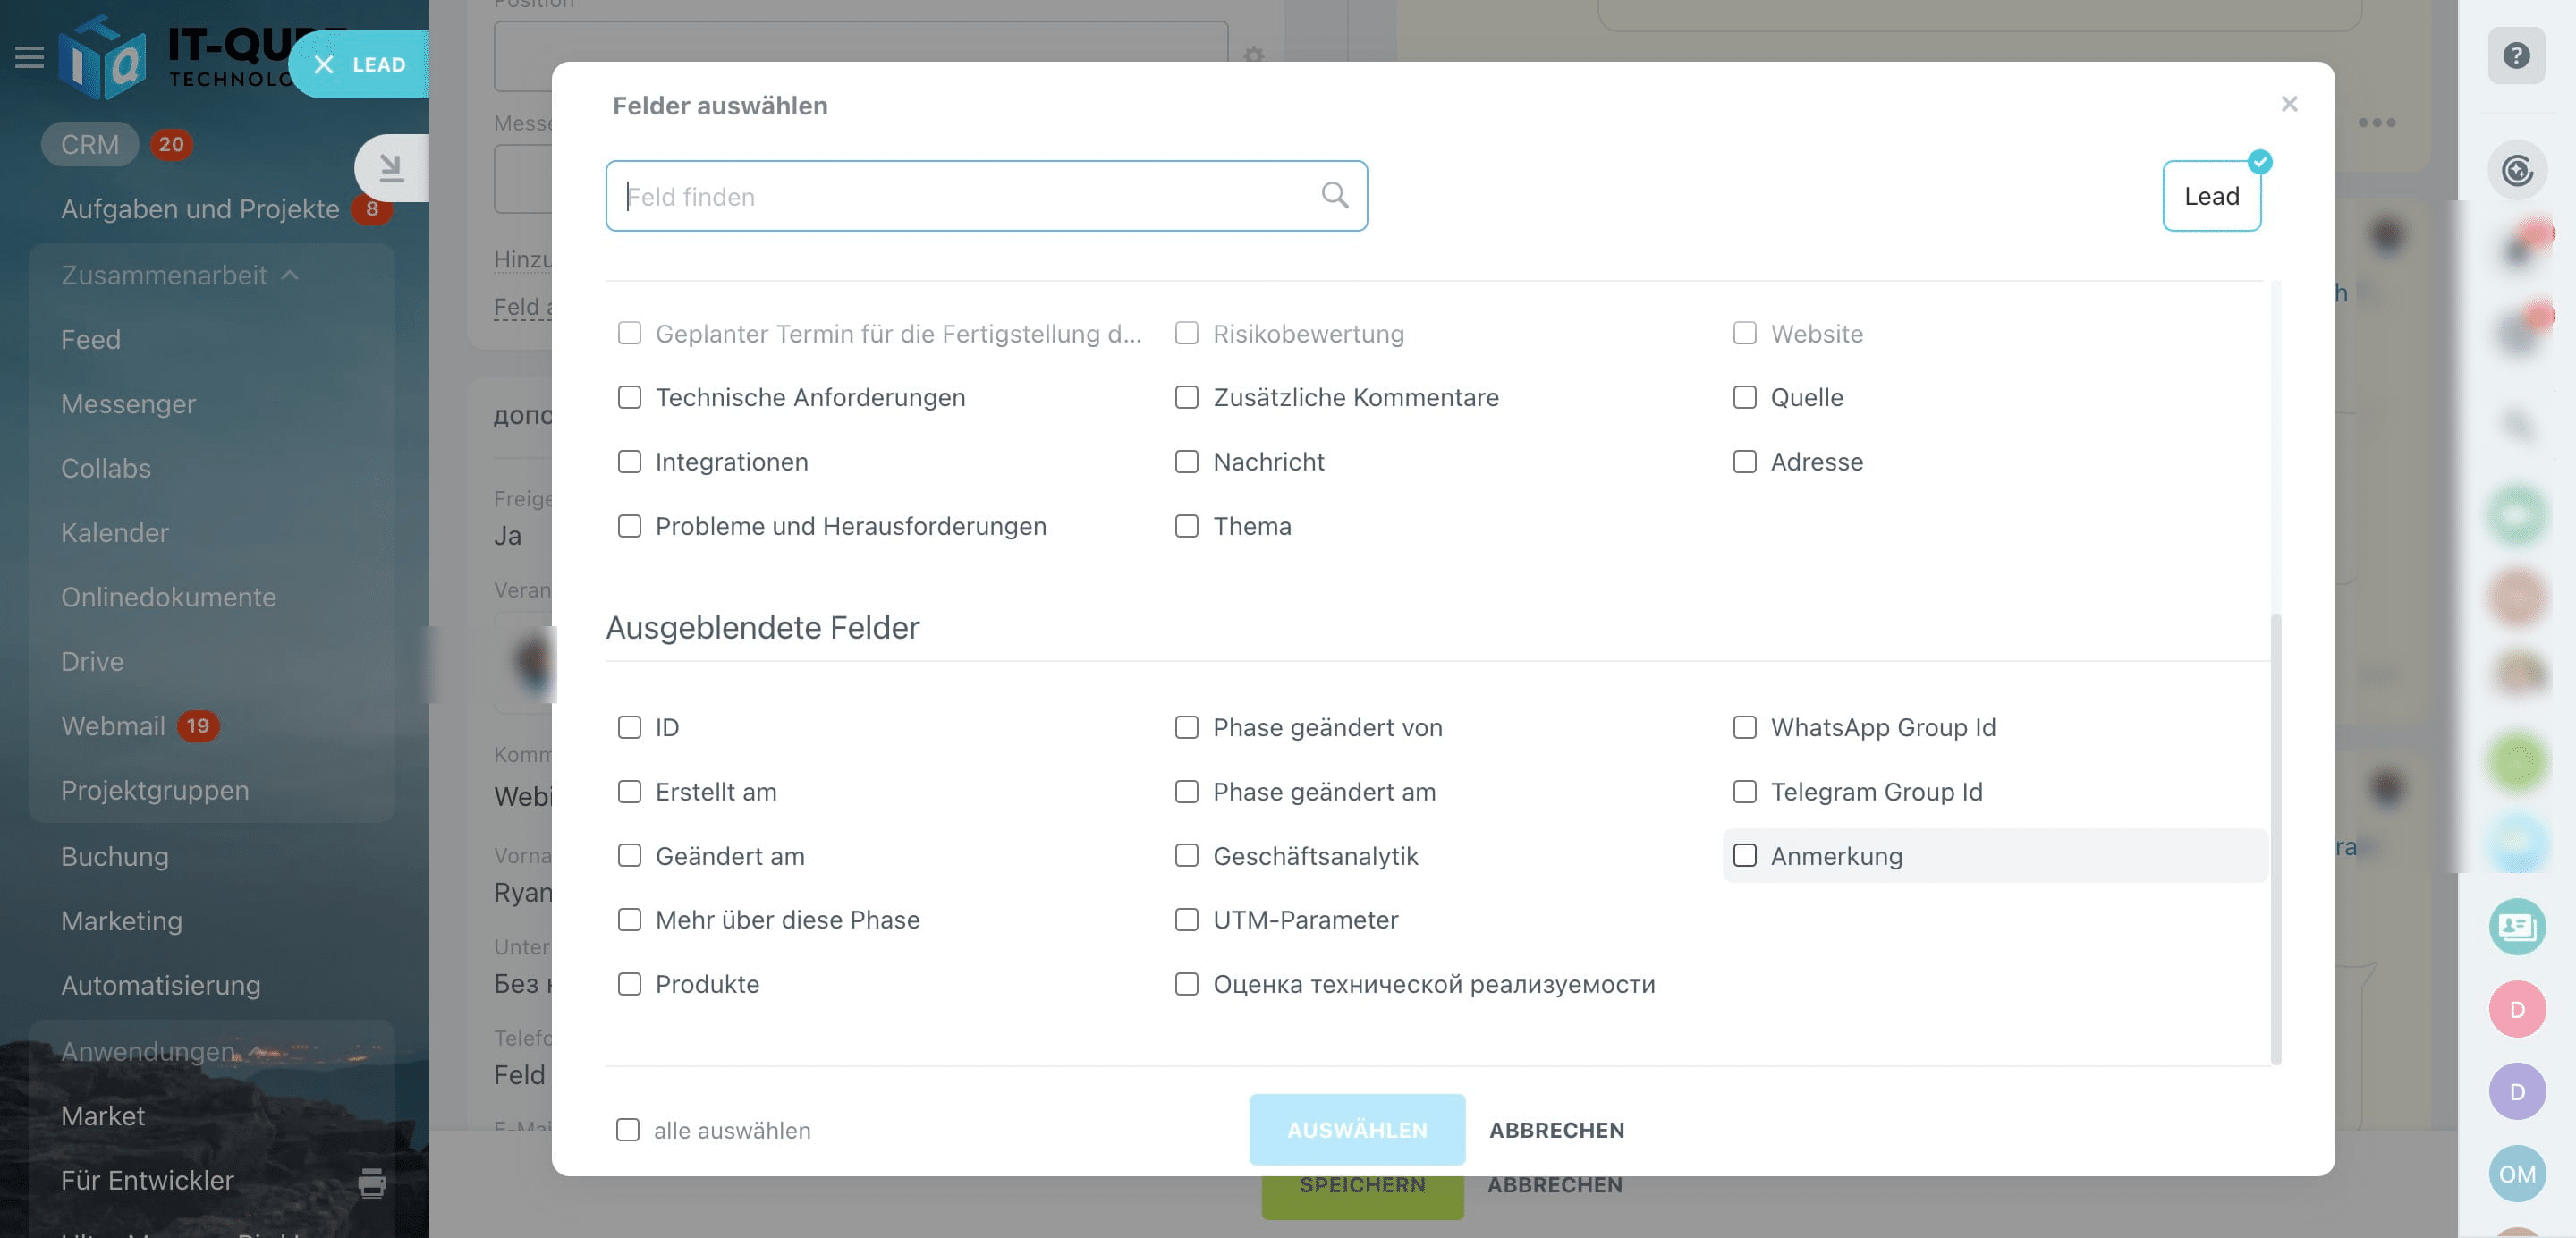Open Webmail from the sidebar
The width and height of the screenshot is (2576, 1238).
pyautogui.click(x=112, y=725)
